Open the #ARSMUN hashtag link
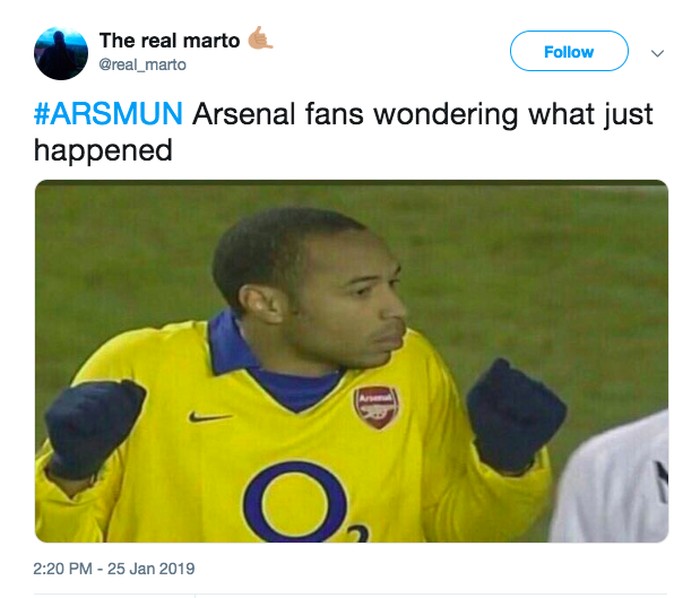The height and width of the screenshot is (598, 700). [108, 113]
